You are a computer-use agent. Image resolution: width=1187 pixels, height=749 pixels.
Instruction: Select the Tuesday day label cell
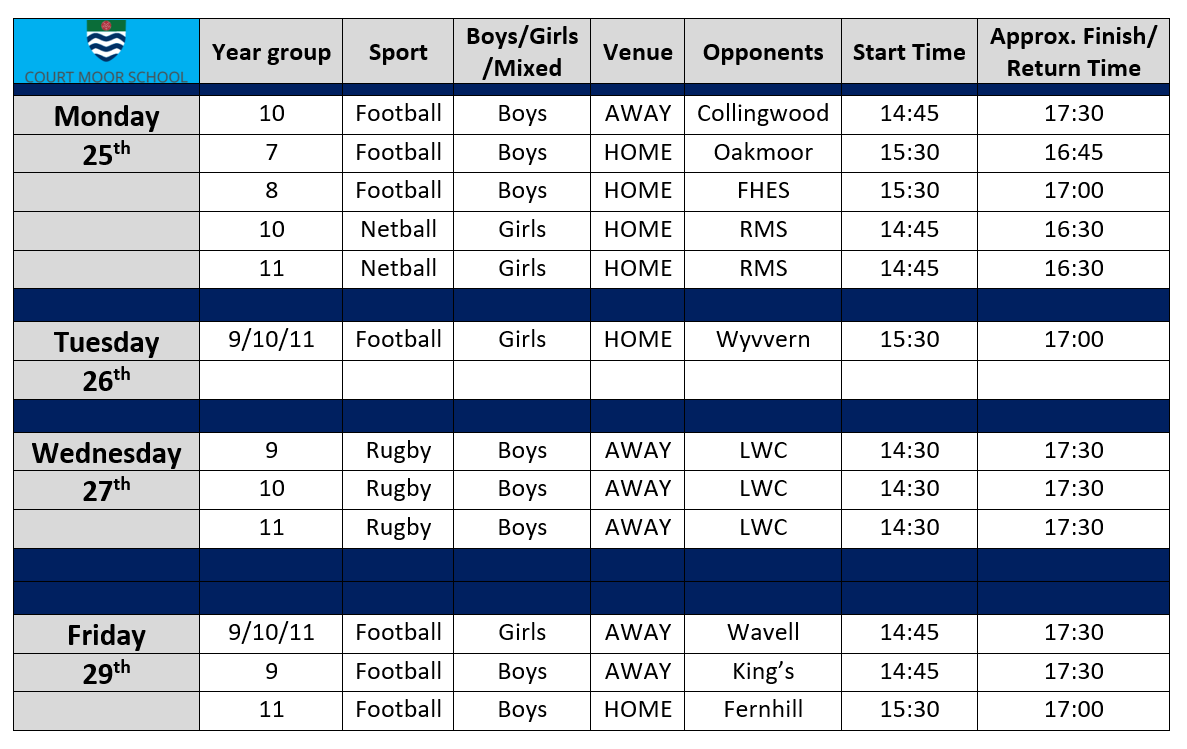pyautogui.click(x=107, y=341)
